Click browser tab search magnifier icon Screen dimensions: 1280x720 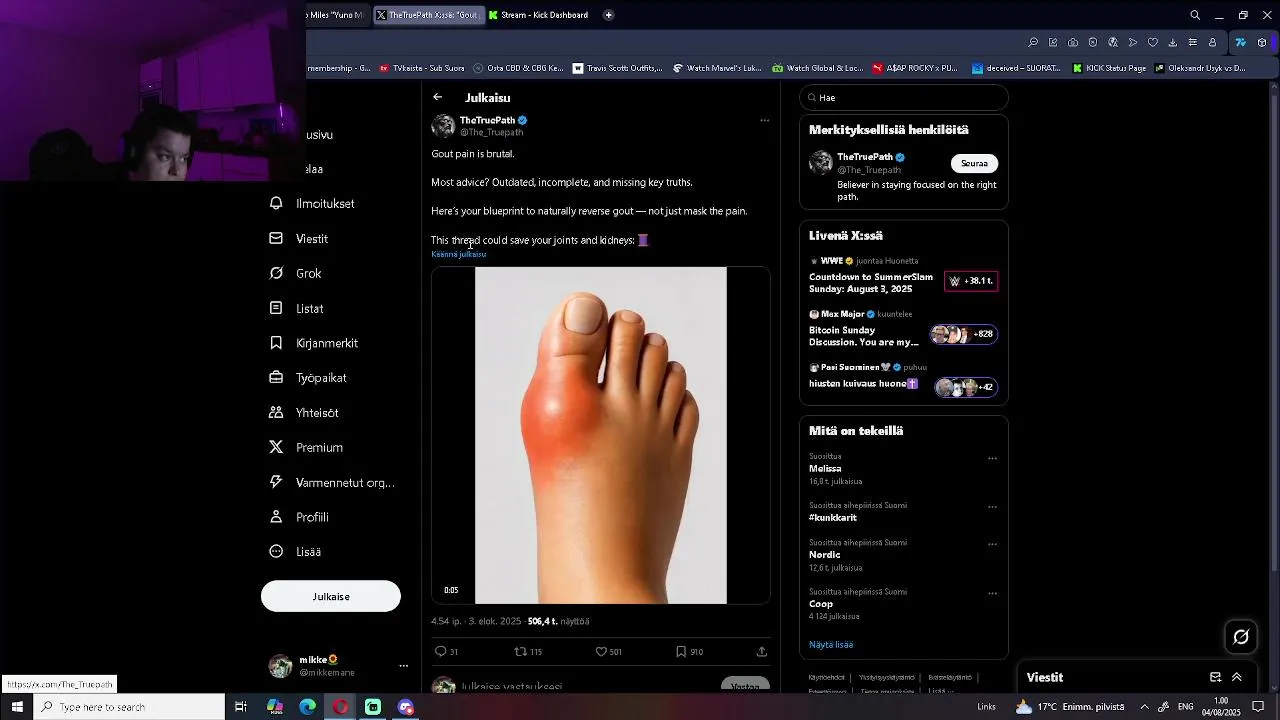point(1195,15)
